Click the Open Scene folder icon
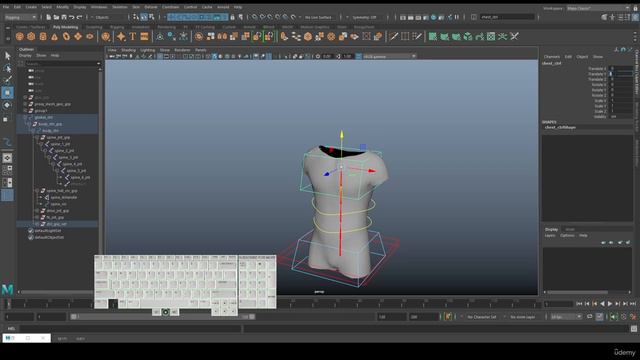The width and height of the screenshot is (640, 360). [56, 17]
